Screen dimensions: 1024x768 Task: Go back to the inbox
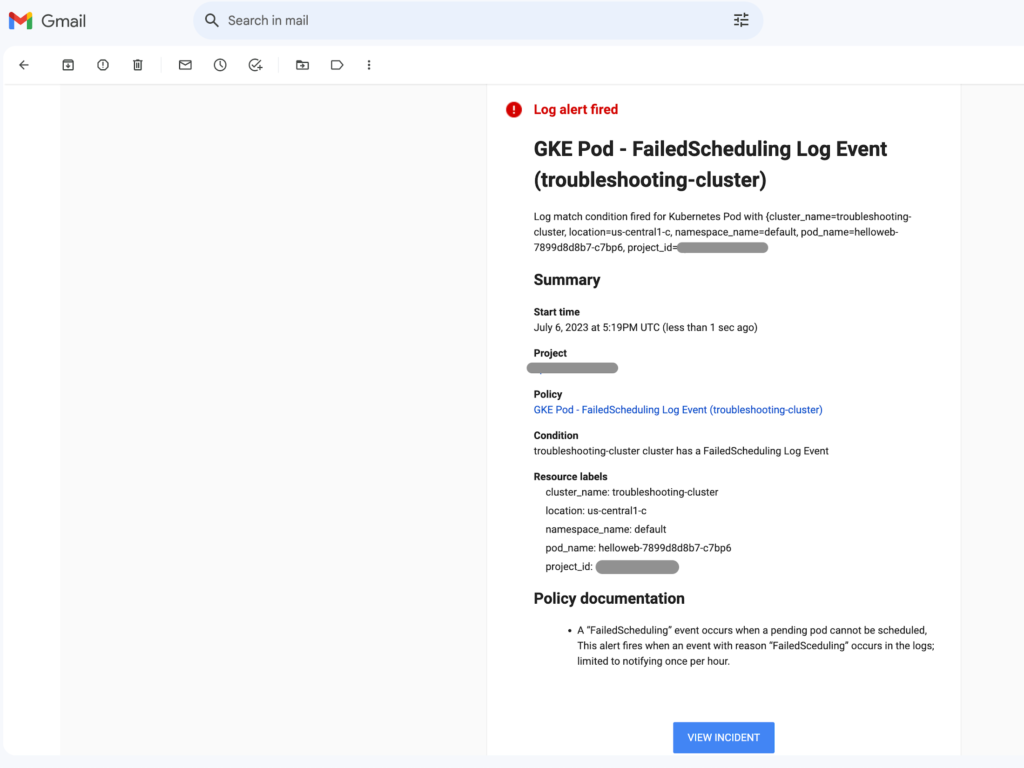[24, 64]
